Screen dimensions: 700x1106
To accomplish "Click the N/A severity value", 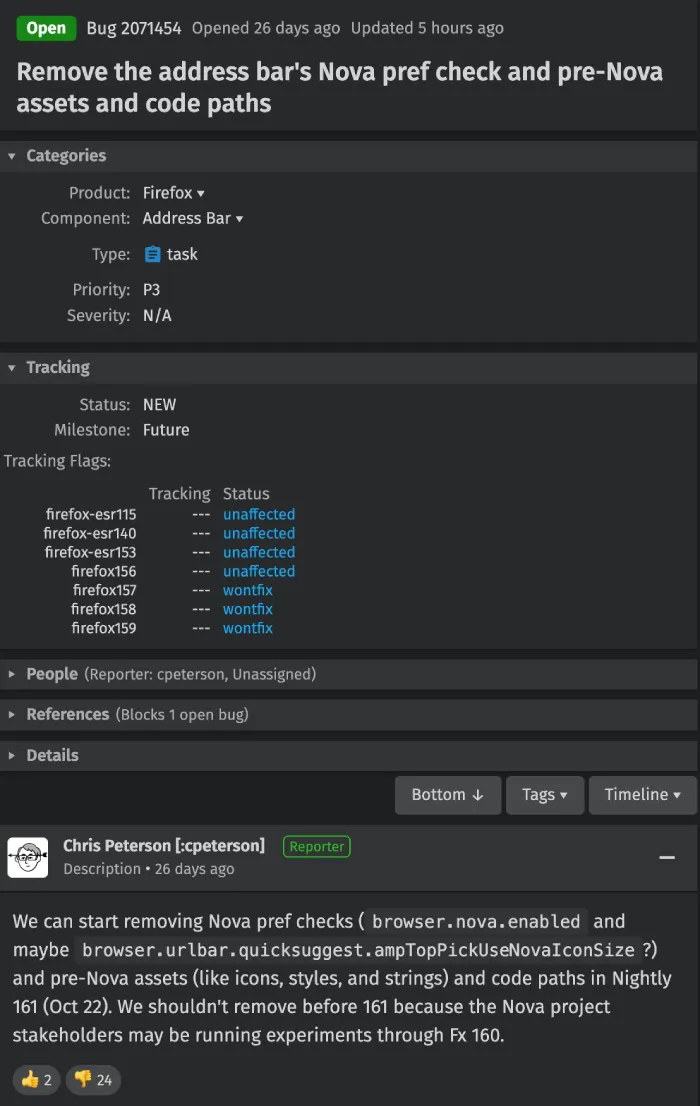I will coord(157,315).
